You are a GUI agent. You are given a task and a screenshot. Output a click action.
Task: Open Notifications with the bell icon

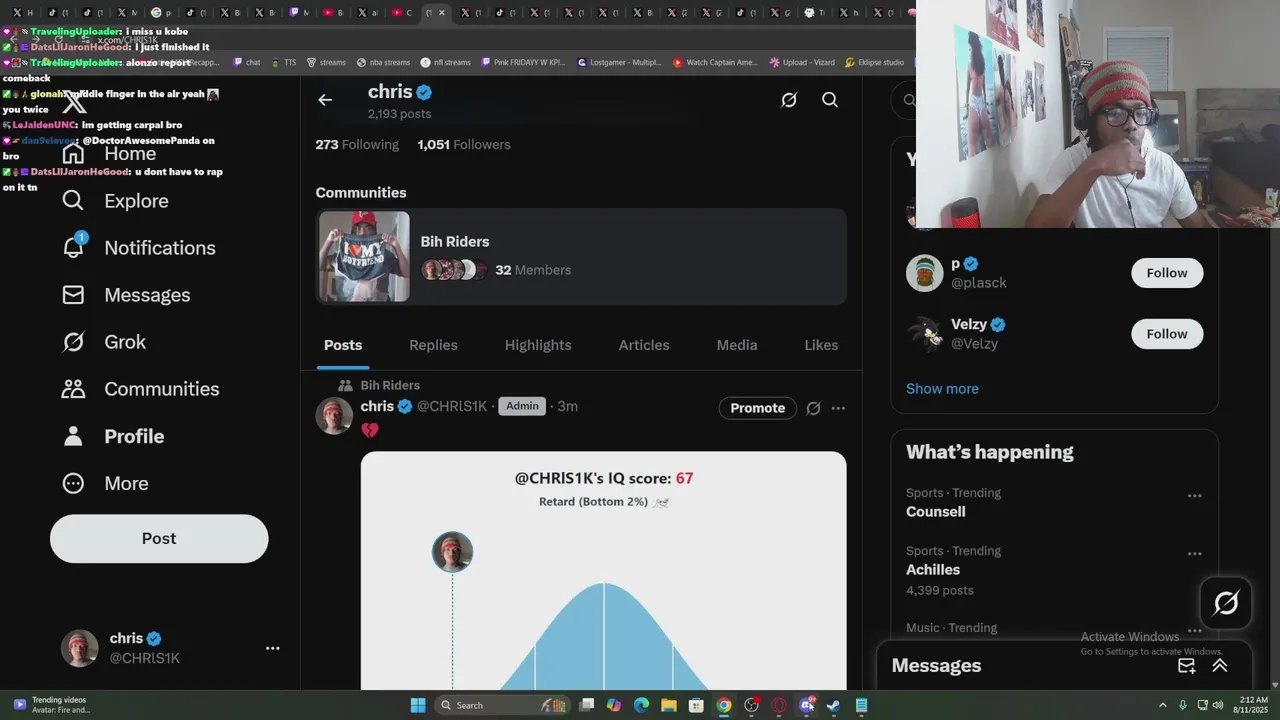click(74, 247)
